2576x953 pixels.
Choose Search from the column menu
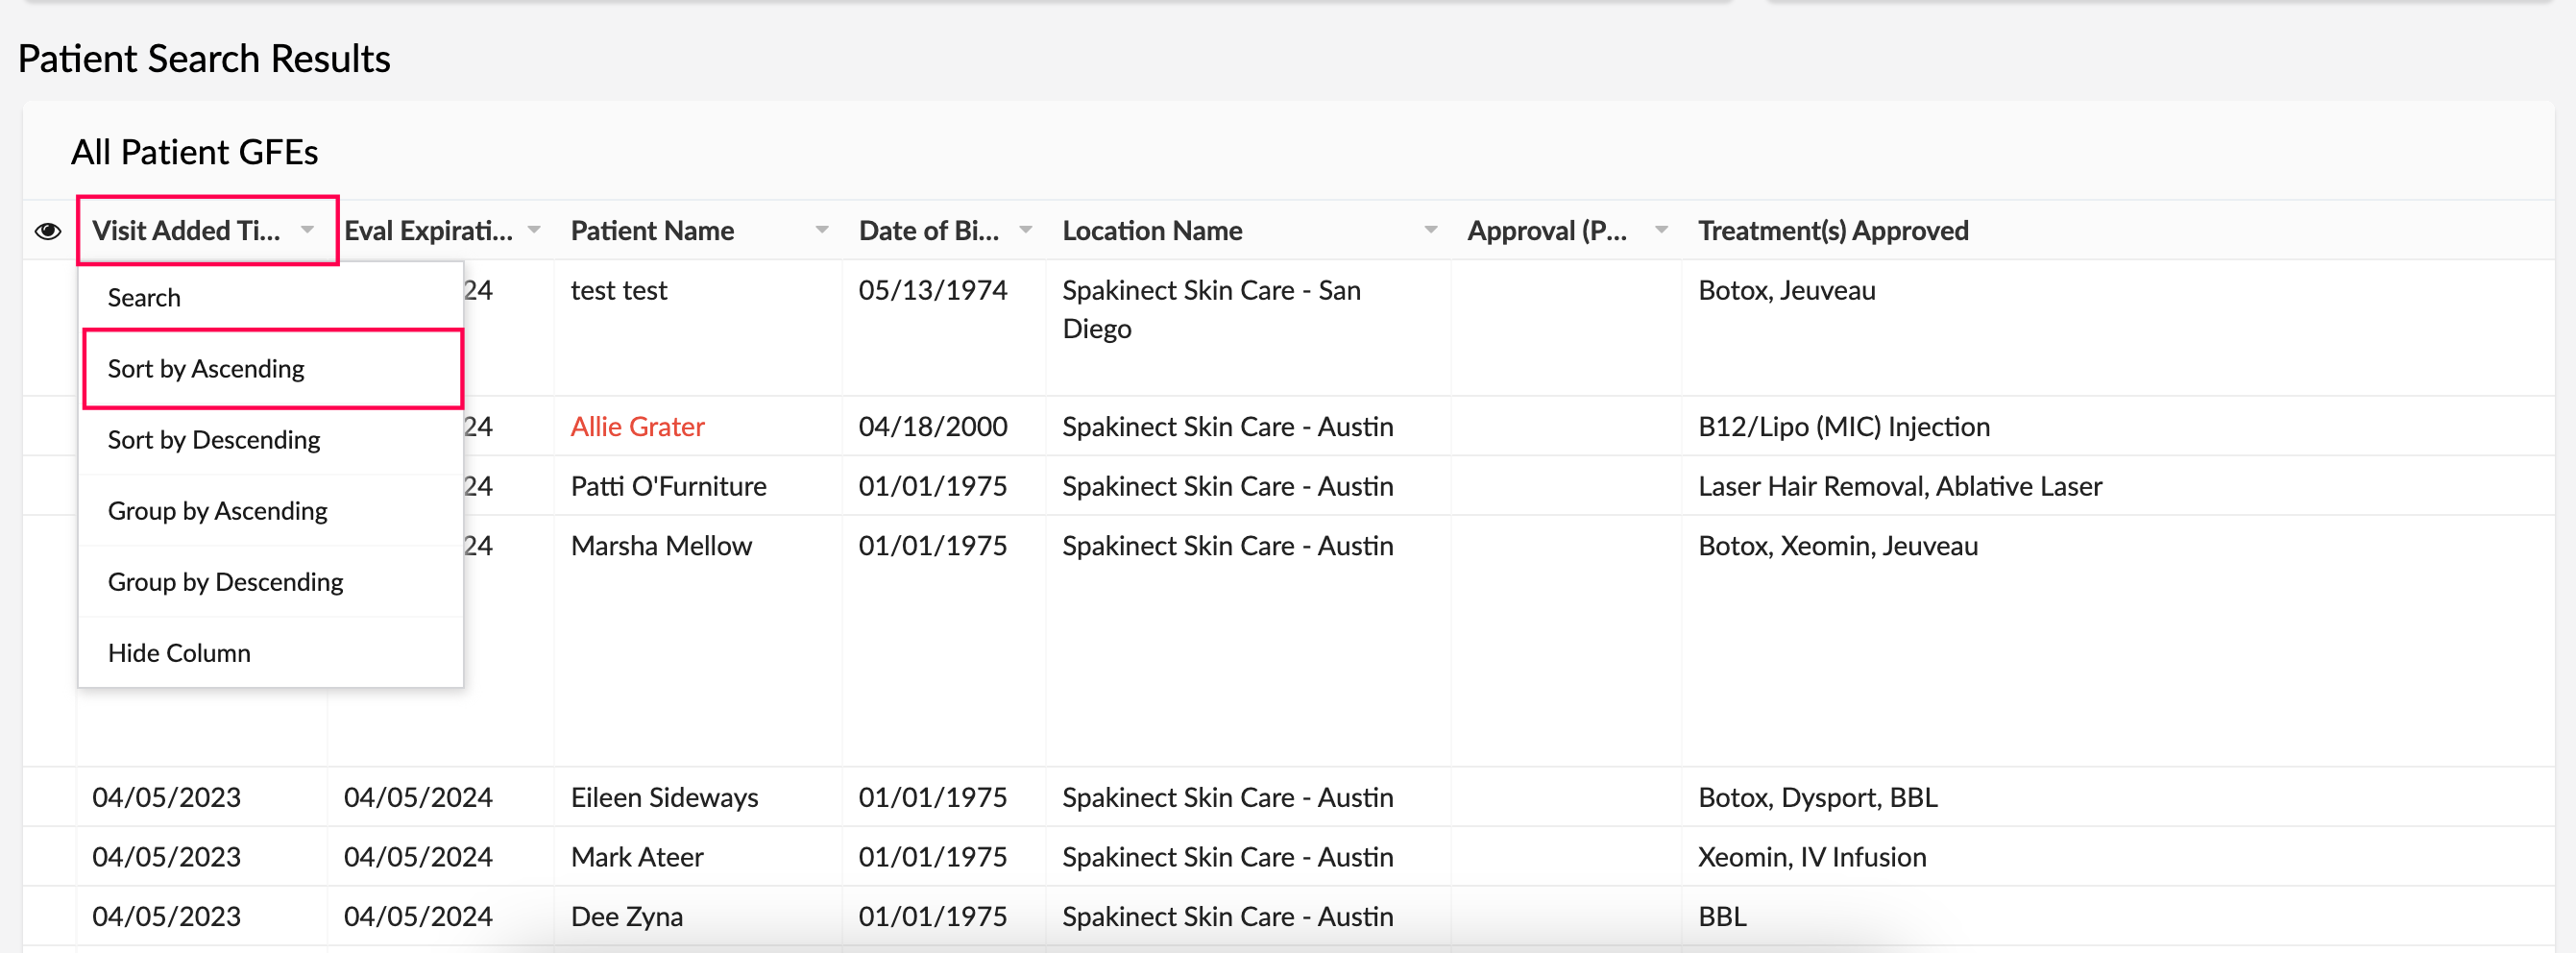click(x=270, y=298)
